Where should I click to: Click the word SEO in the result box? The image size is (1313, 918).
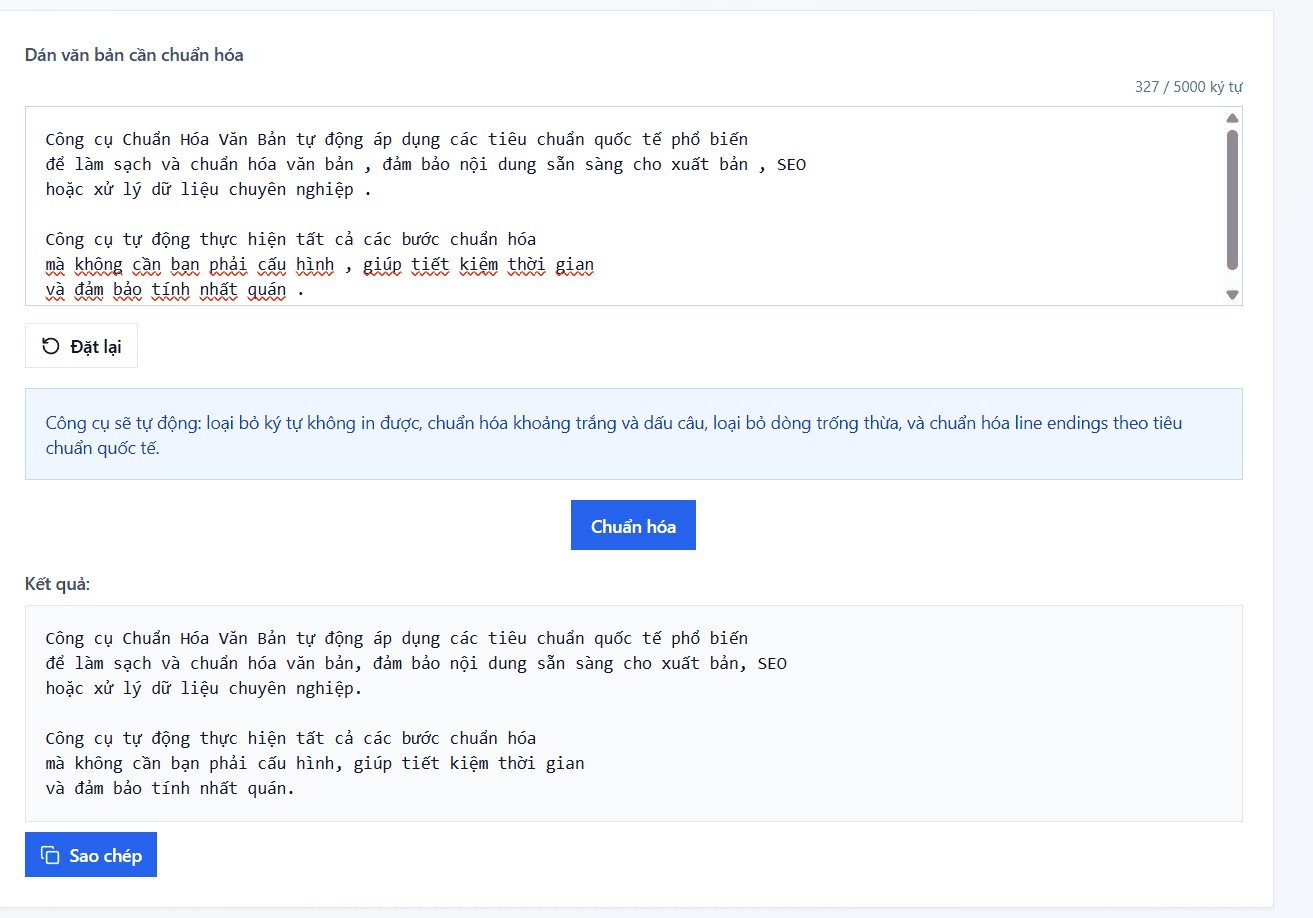click(772, 663)
